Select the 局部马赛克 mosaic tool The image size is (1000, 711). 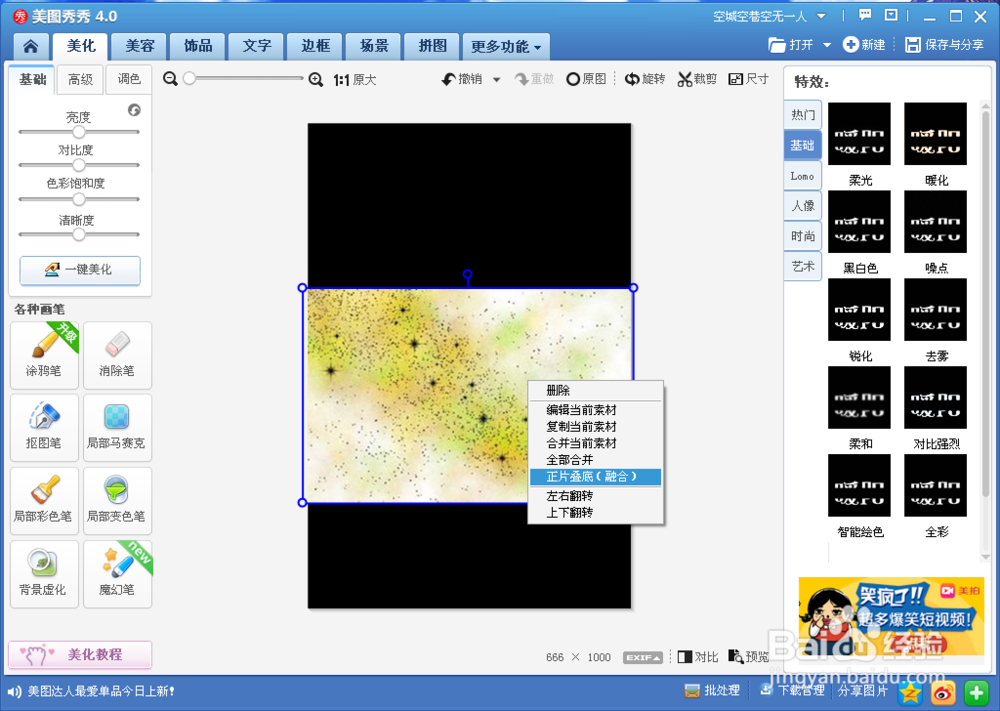[x=117, y=428]
